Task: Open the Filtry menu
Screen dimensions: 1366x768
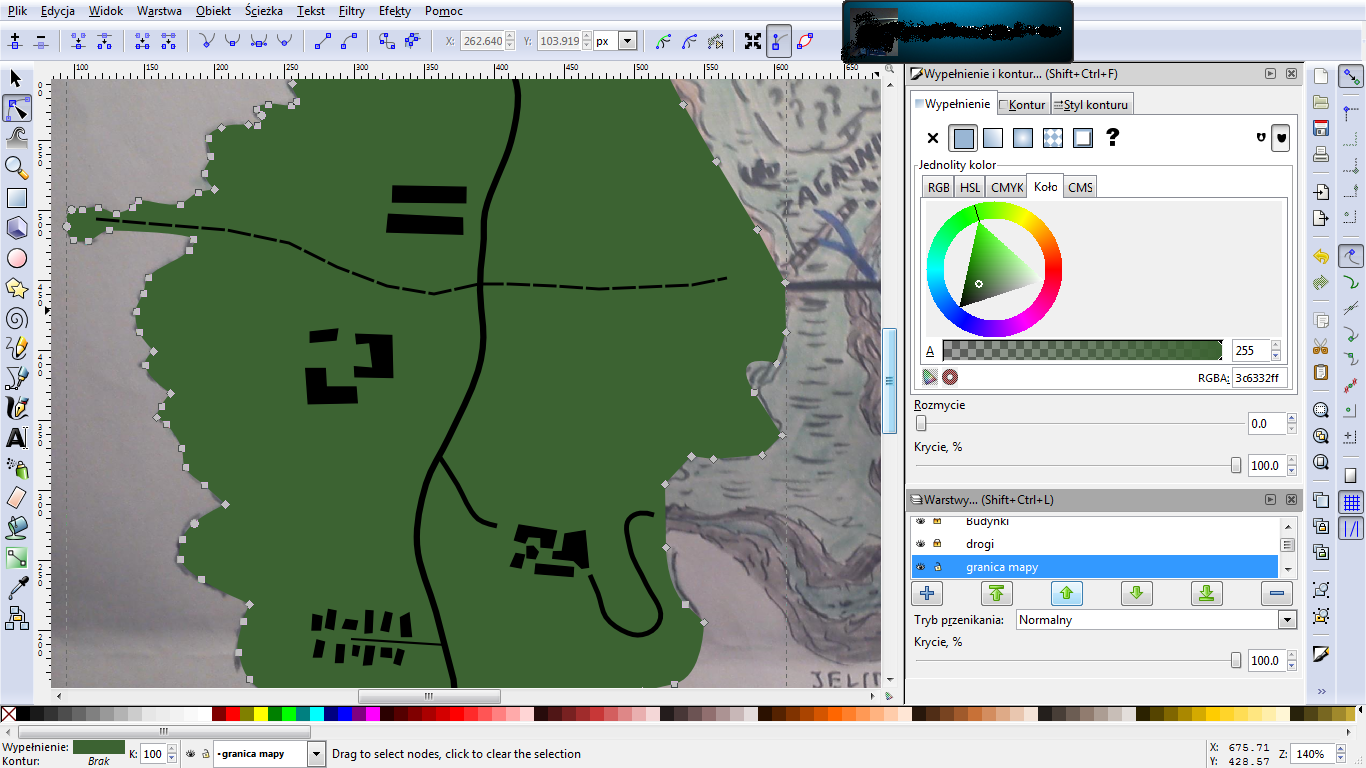Action: pos(352,11)
